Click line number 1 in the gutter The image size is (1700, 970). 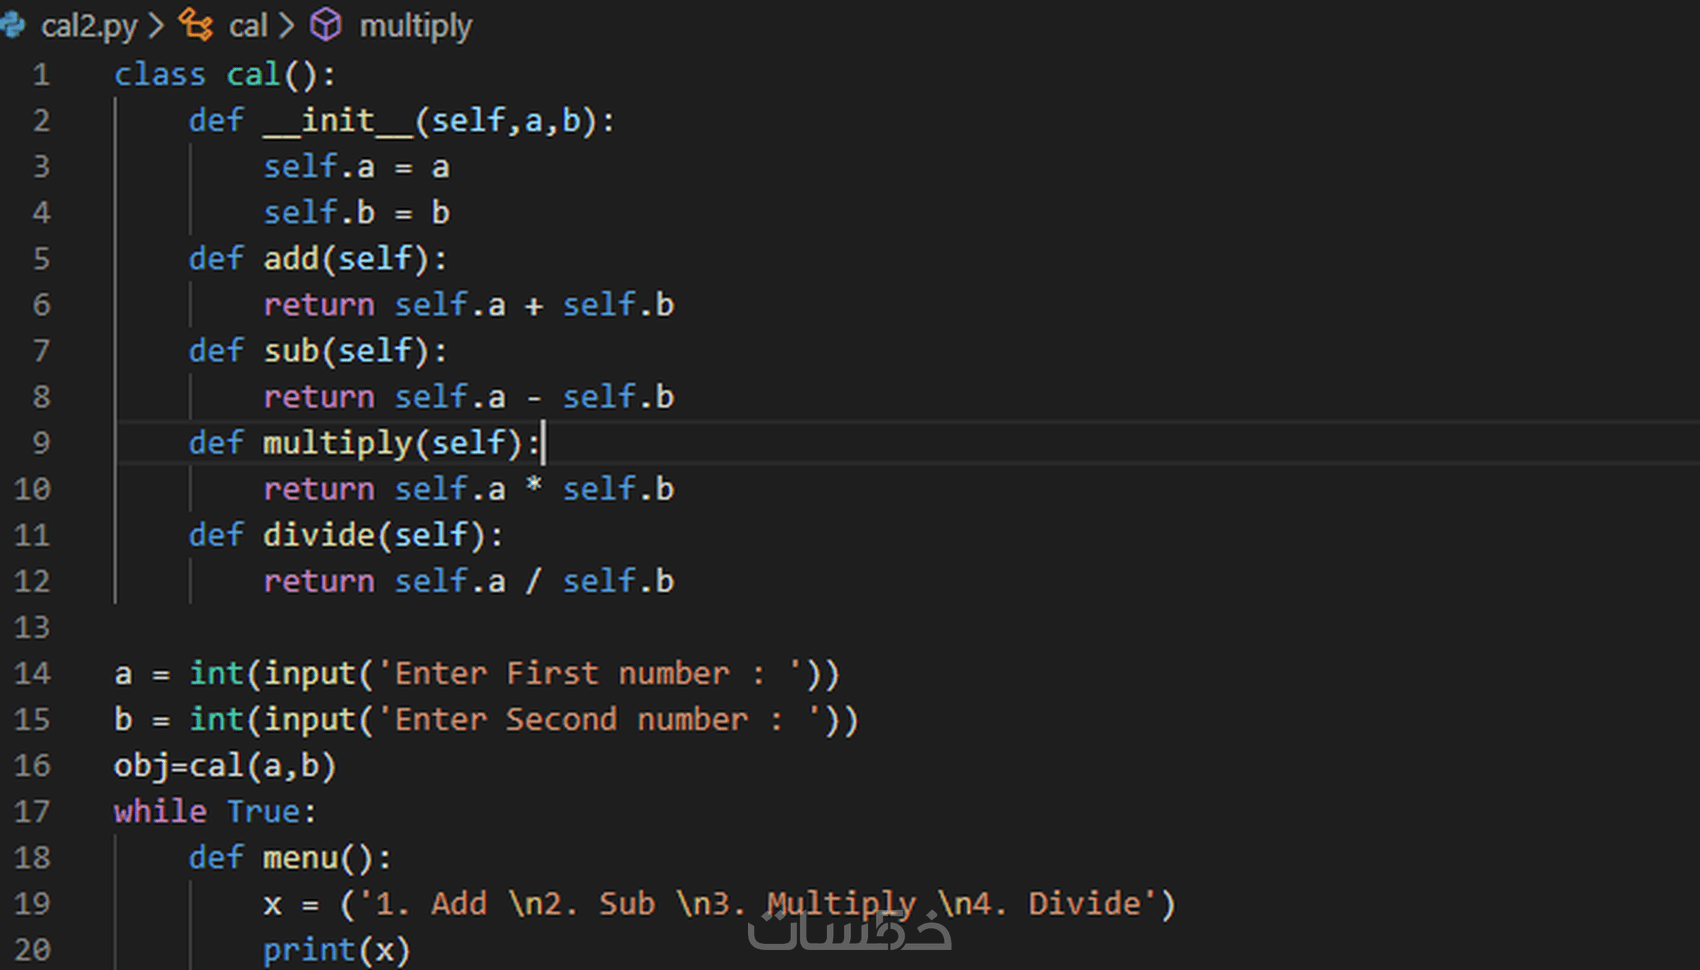coord(41,75)
